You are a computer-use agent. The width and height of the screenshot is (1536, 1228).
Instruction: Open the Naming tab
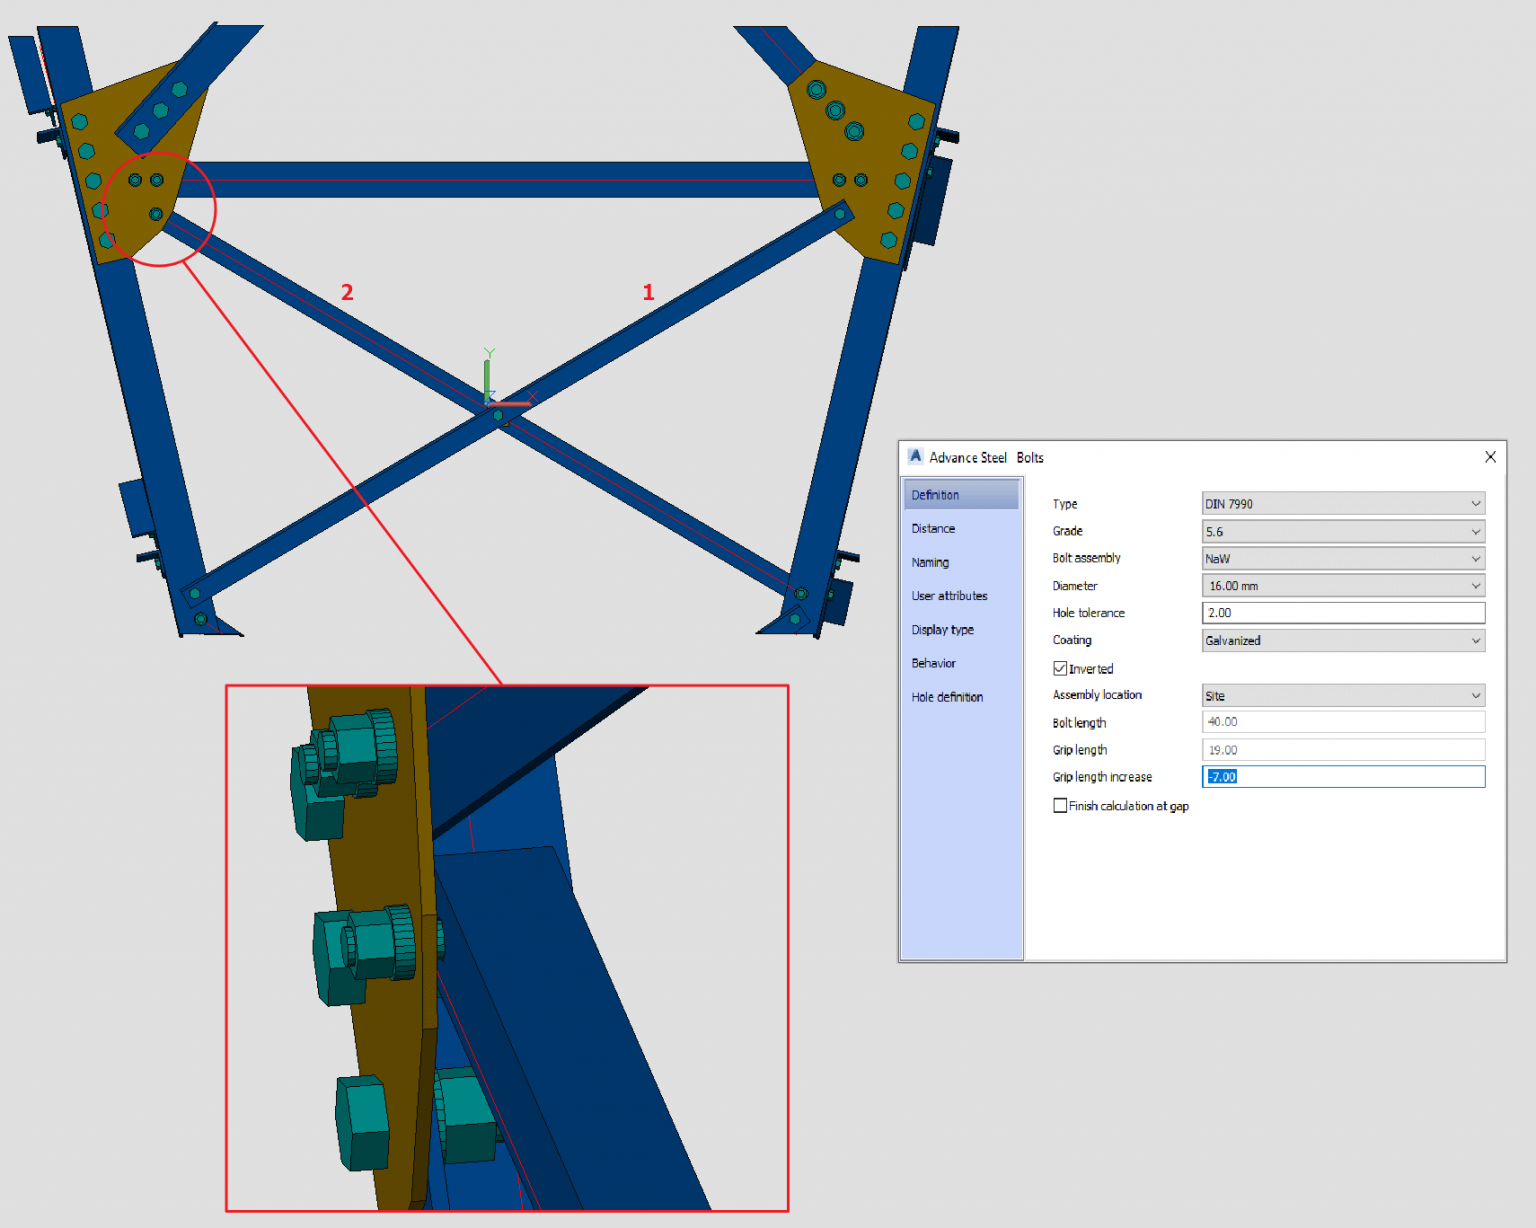pyautogui.click(x=930, y=562)
